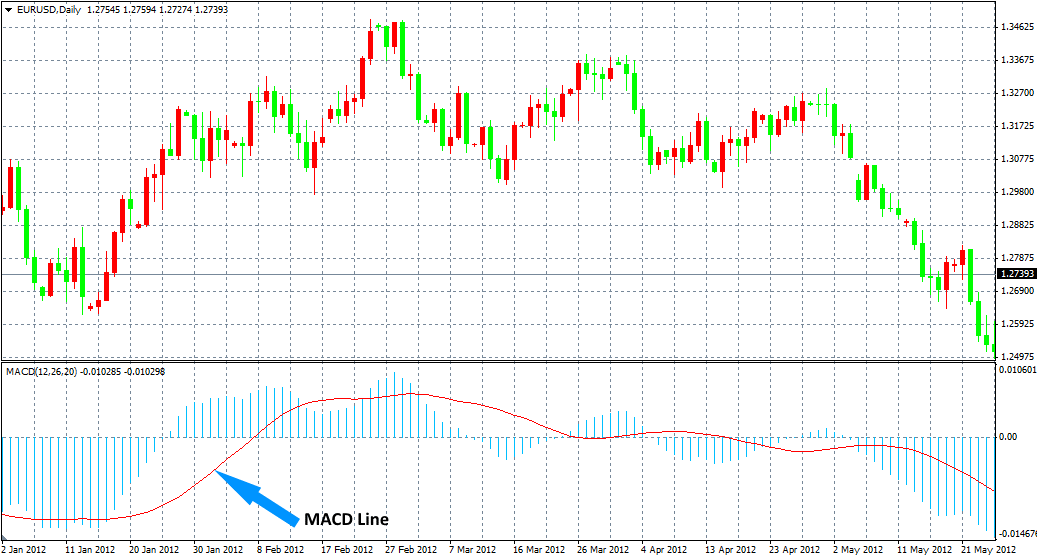Click the 27 Feb 2012 date label
The height and width of the screenshot is (558, 1037).
click(x=411, y=550)
